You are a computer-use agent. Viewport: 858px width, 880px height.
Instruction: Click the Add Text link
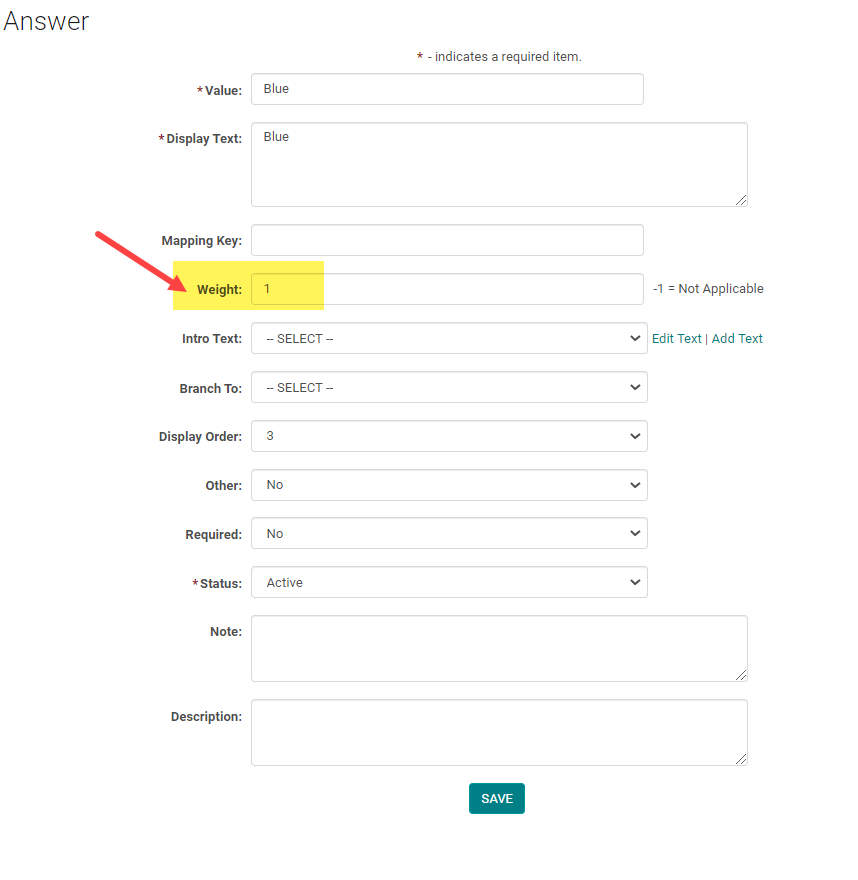point(737,338)
